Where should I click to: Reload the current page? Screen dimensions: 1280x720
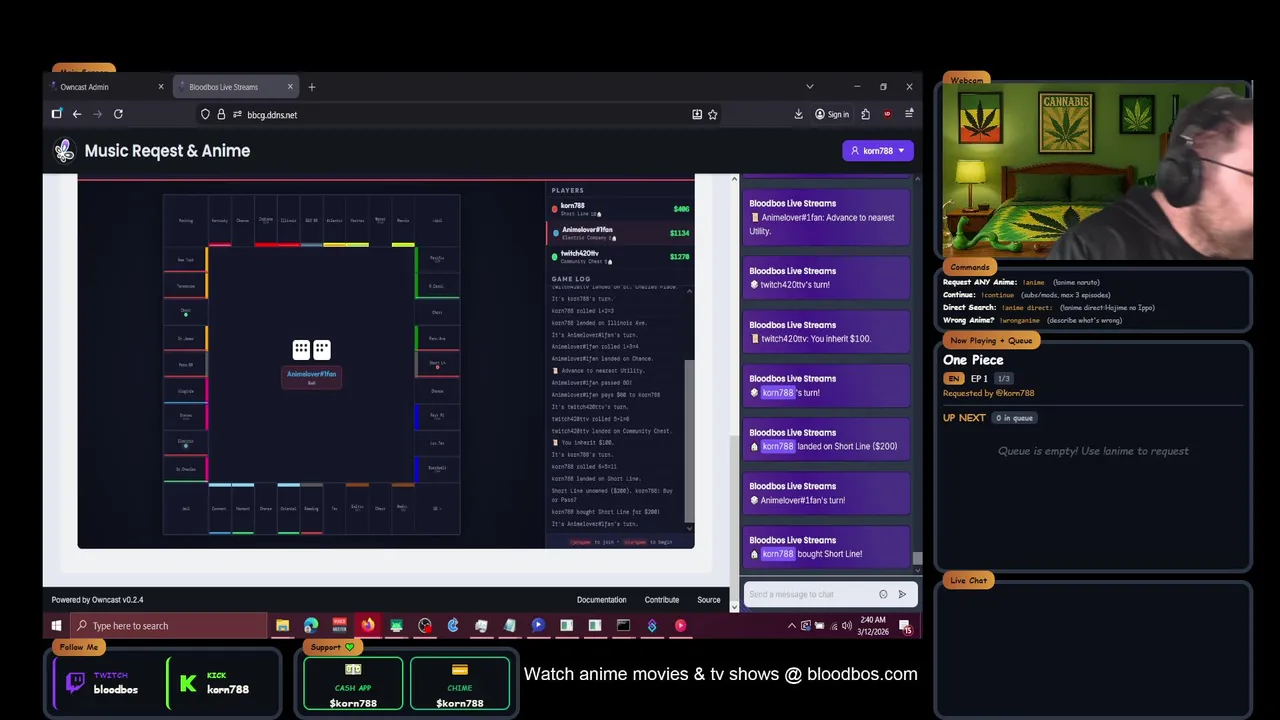point(118,115)
